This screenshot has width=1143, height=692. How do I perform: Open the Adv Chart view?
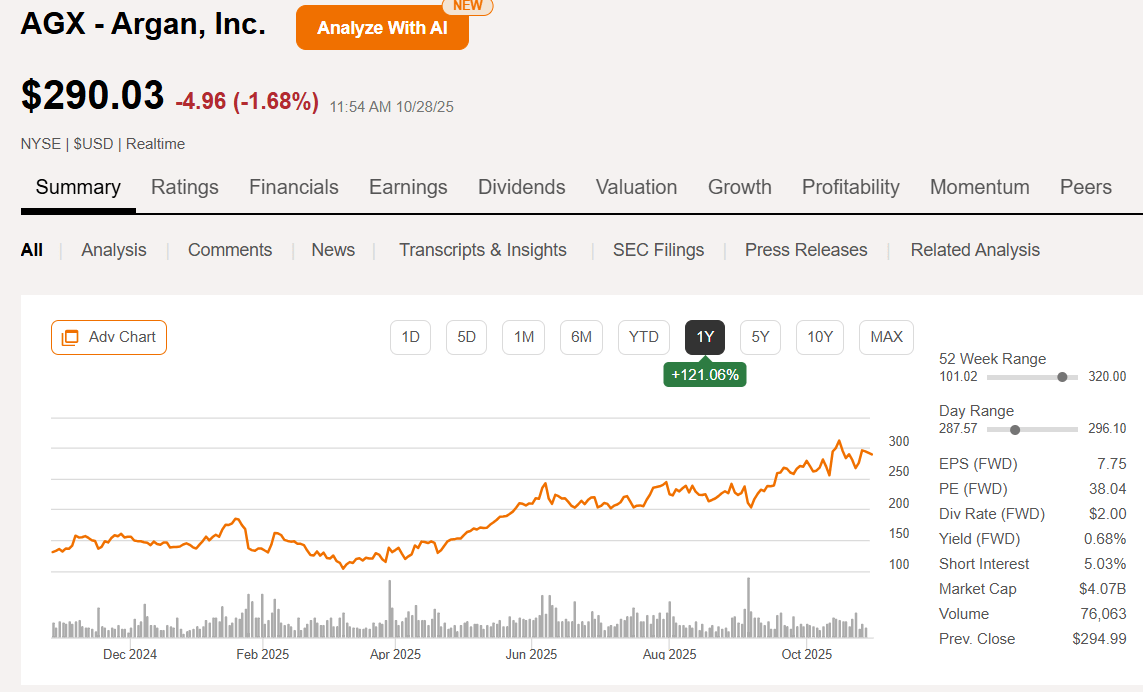109,337
